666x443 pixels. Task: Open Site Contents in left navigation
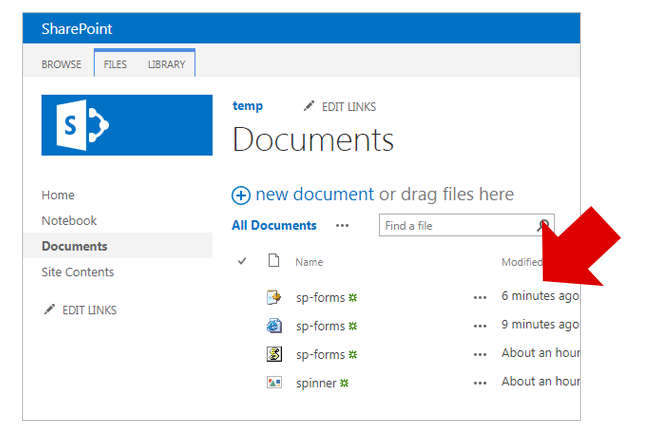point(78,272)
